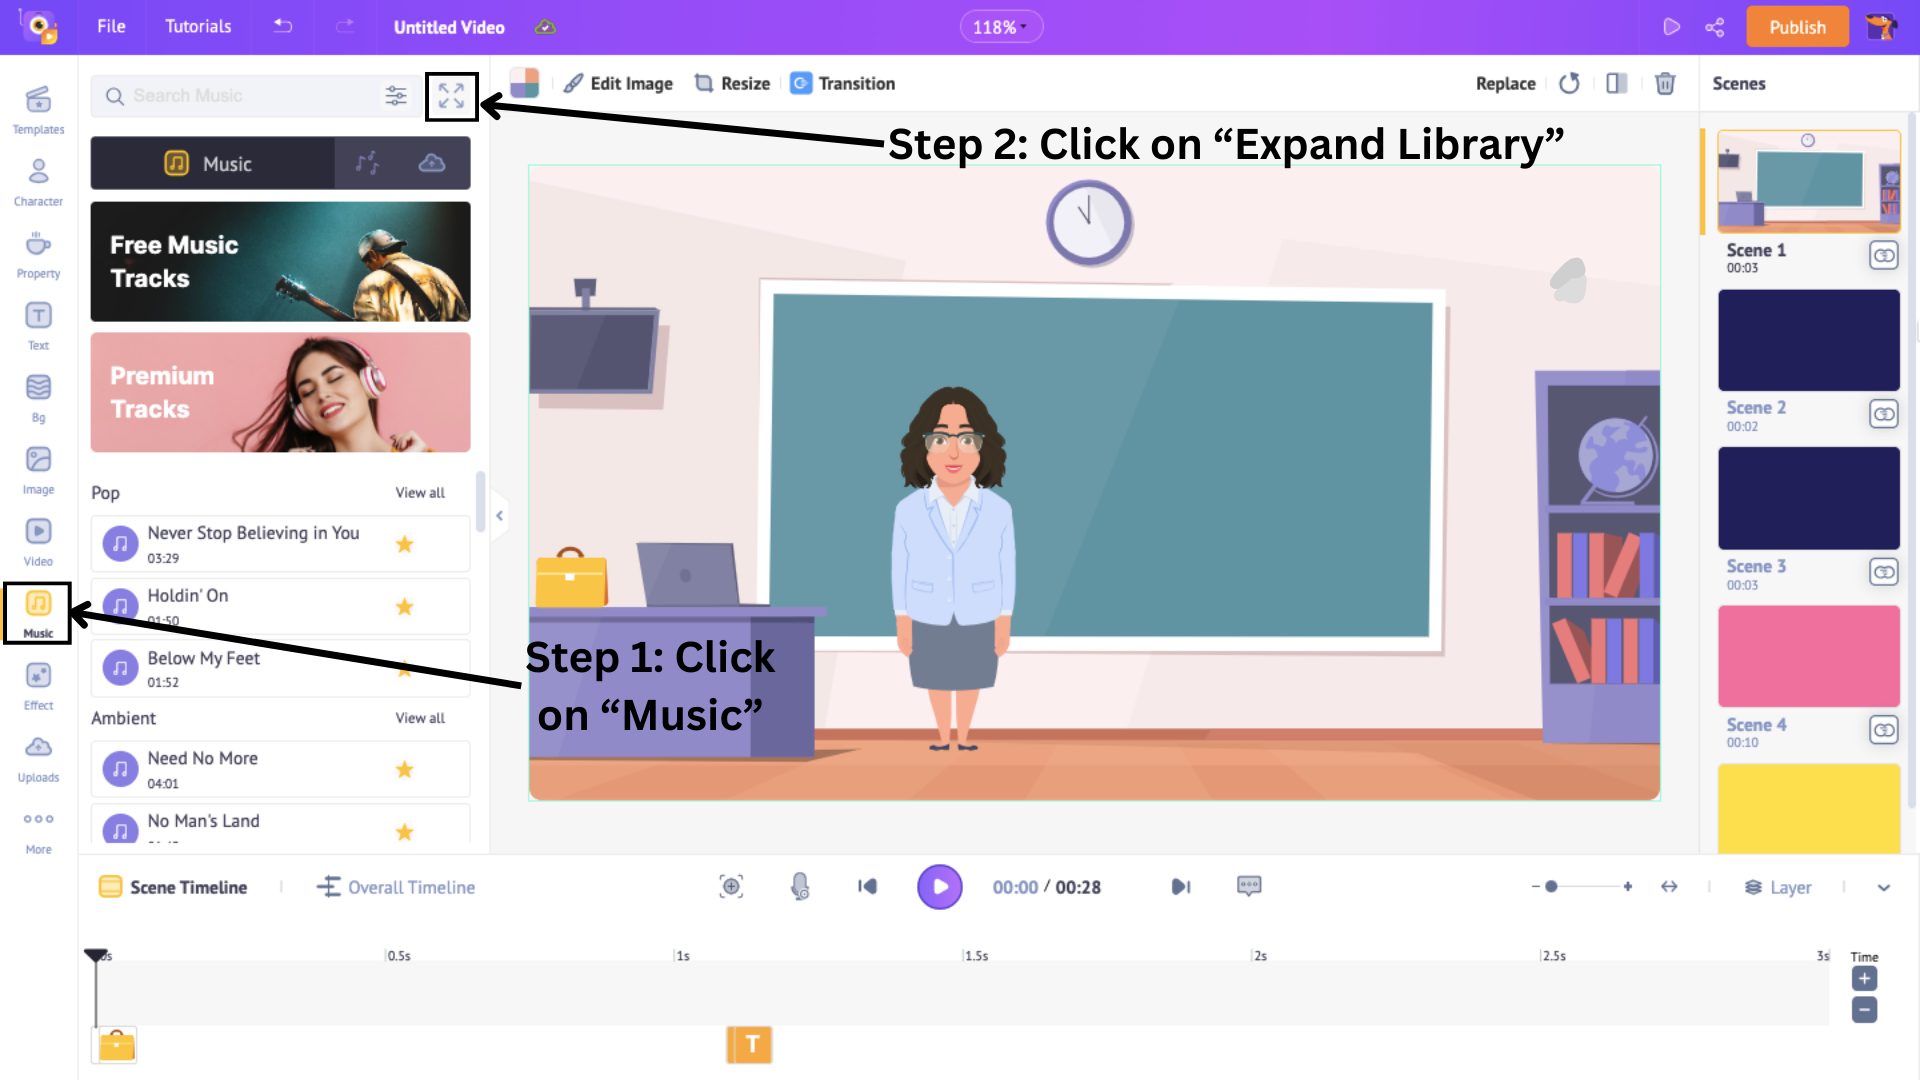Drag the timeline zoom slider
1920x1080 pixels.
pos(1555,886)
